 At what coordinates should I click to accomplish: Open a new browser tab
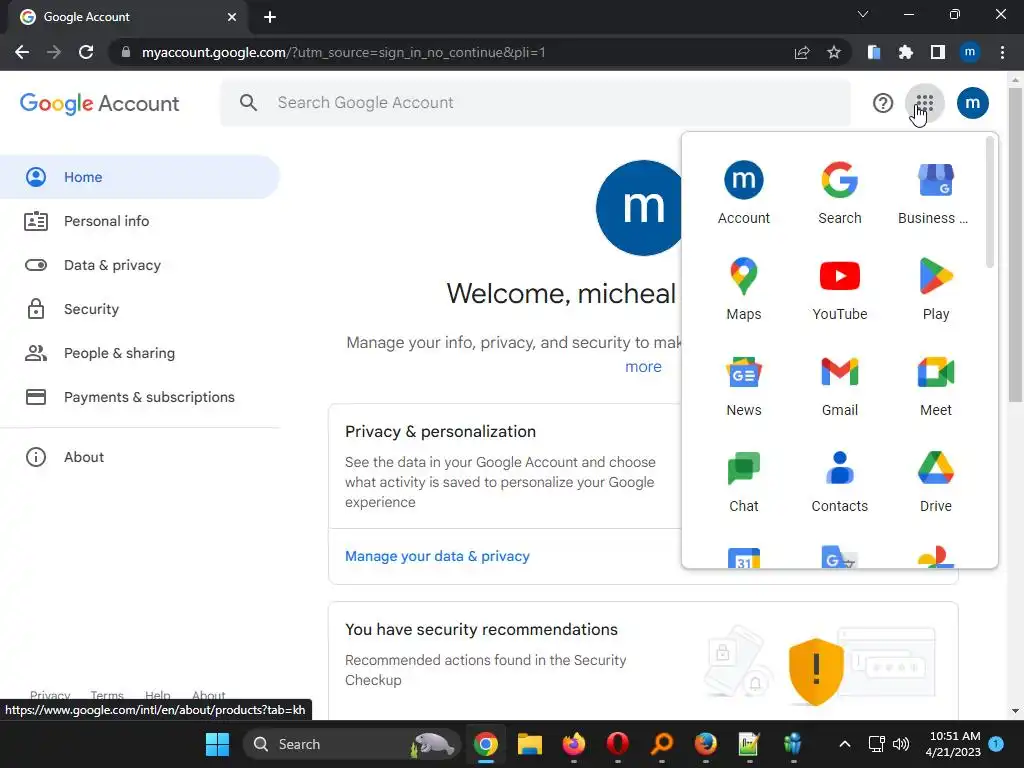click(x=270, y=17)
